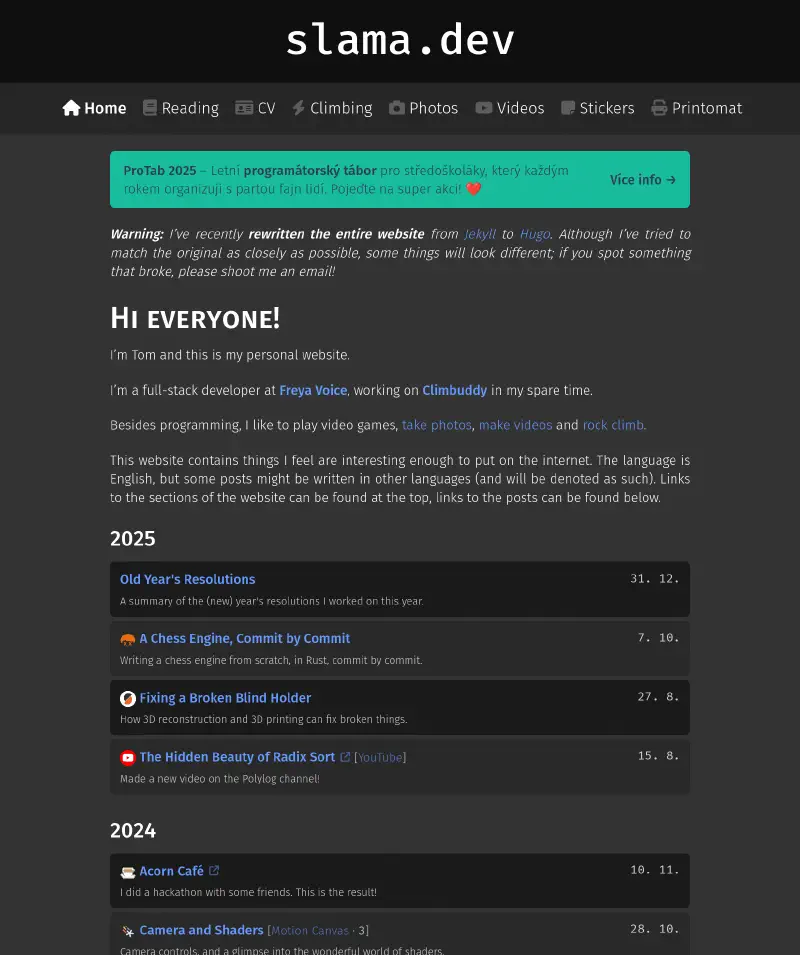Click the Více info link in banner

pyautogui.click(x=643, y=180)
